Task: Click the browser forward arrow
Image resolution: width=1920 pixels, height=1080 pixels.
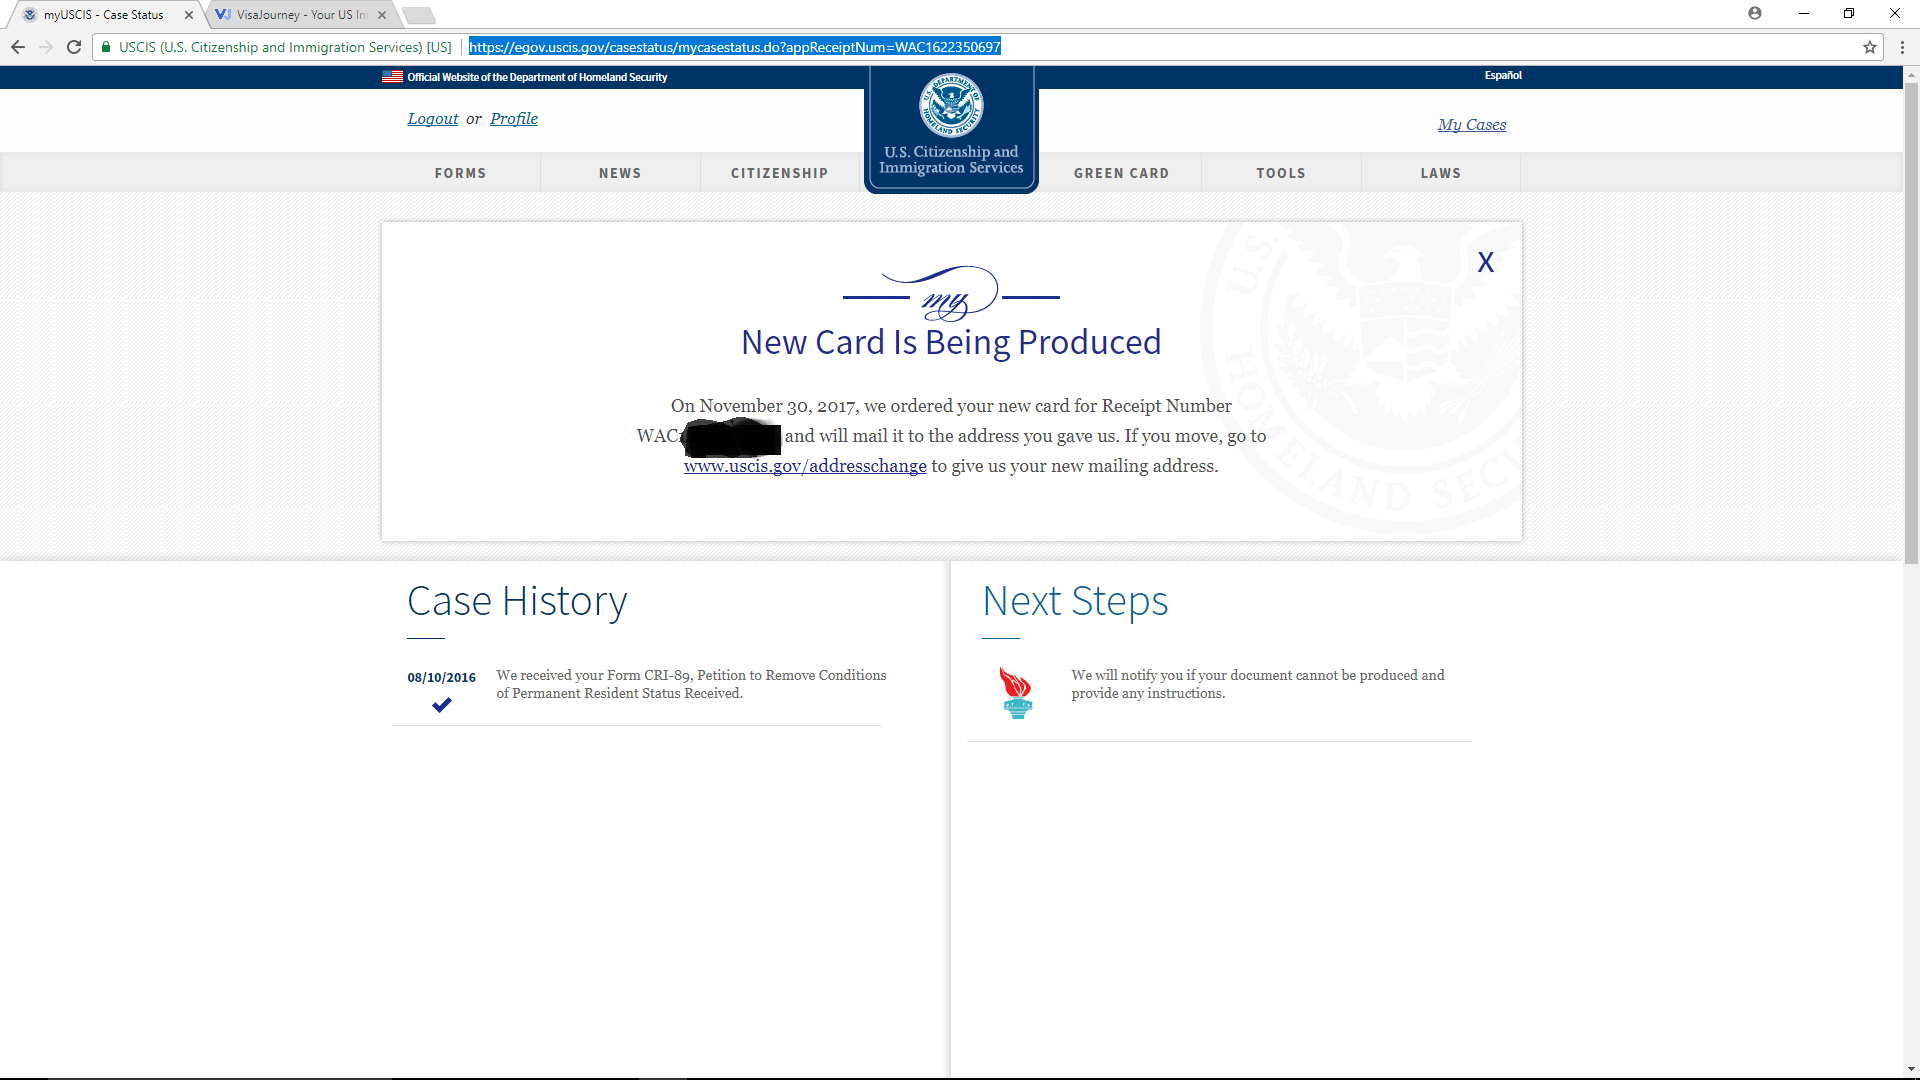Action: tap(46, 47)
